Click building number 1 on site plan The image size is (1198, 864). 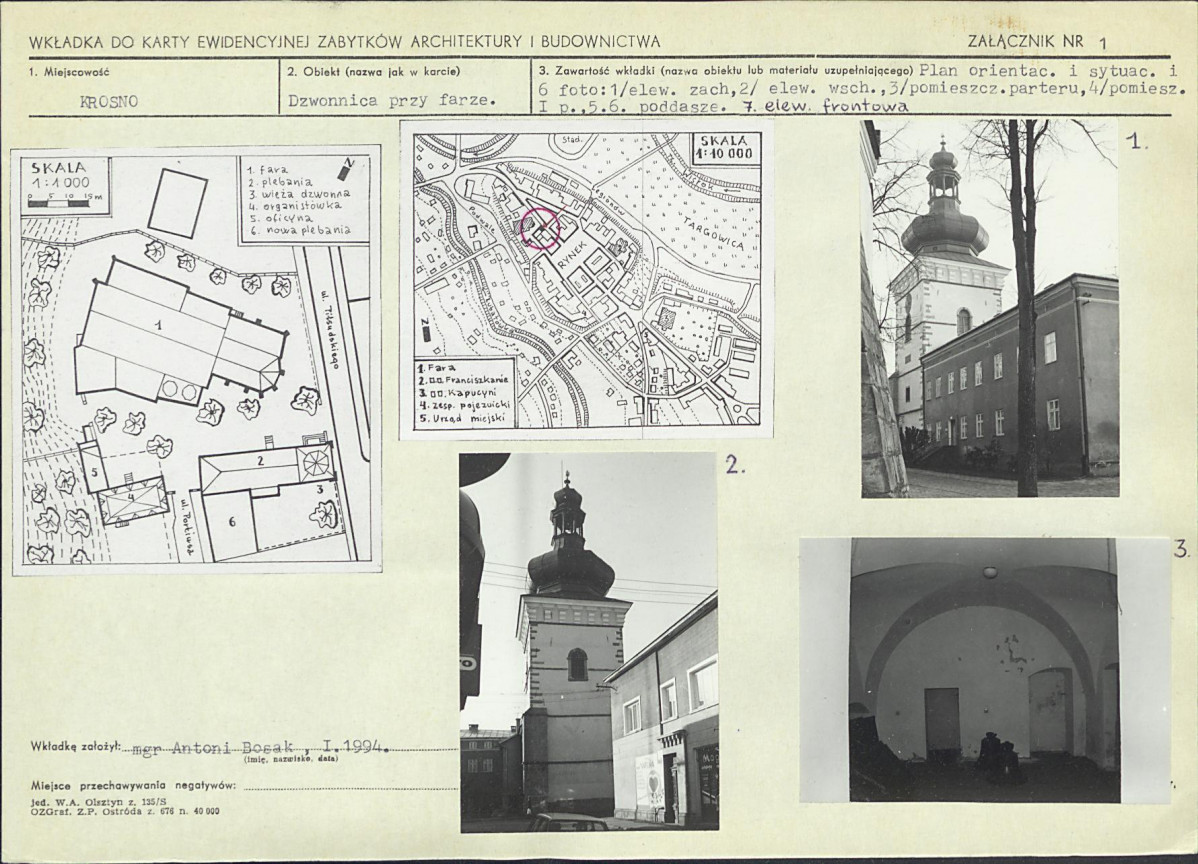click(158, 325)
